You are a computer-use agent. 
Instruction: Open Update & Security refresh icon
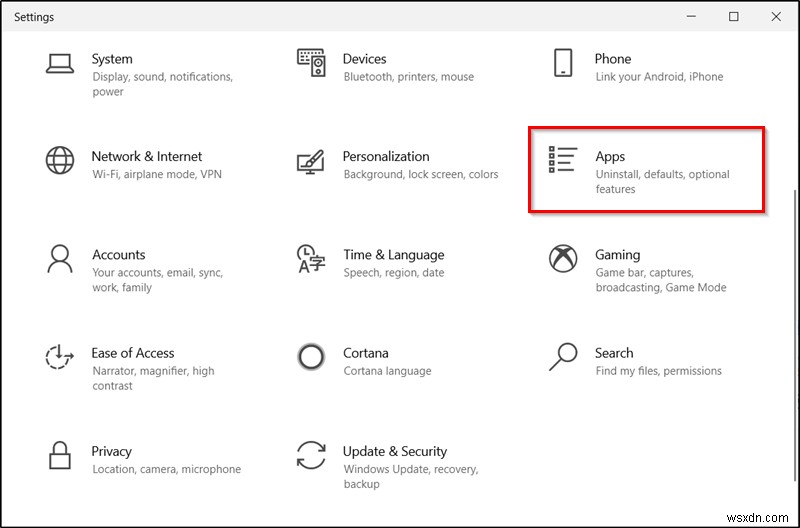coord(311,455)
